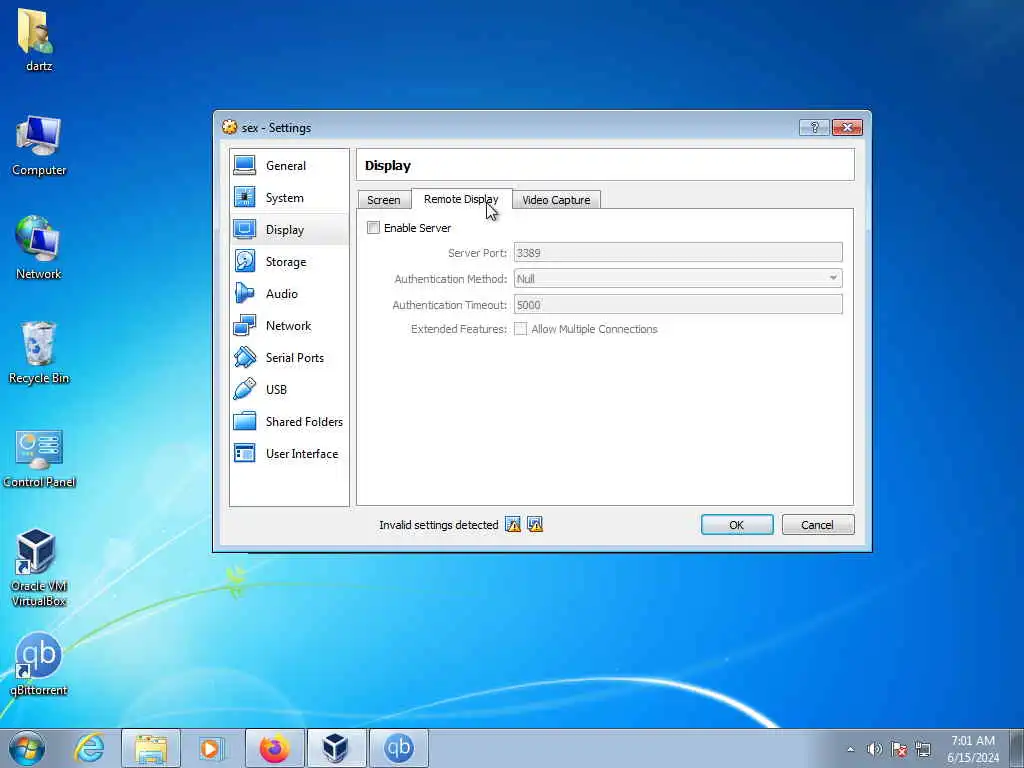Click the network tray icon

923,749
